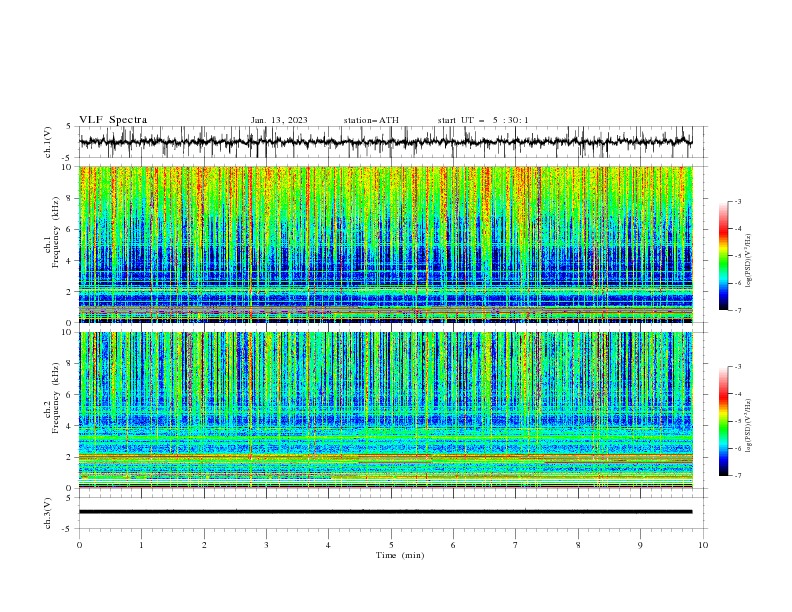This screenshot has width=792, height=612.
Task: Click the ch.2 frequency tick label "4"
Action: coord(70,426)
